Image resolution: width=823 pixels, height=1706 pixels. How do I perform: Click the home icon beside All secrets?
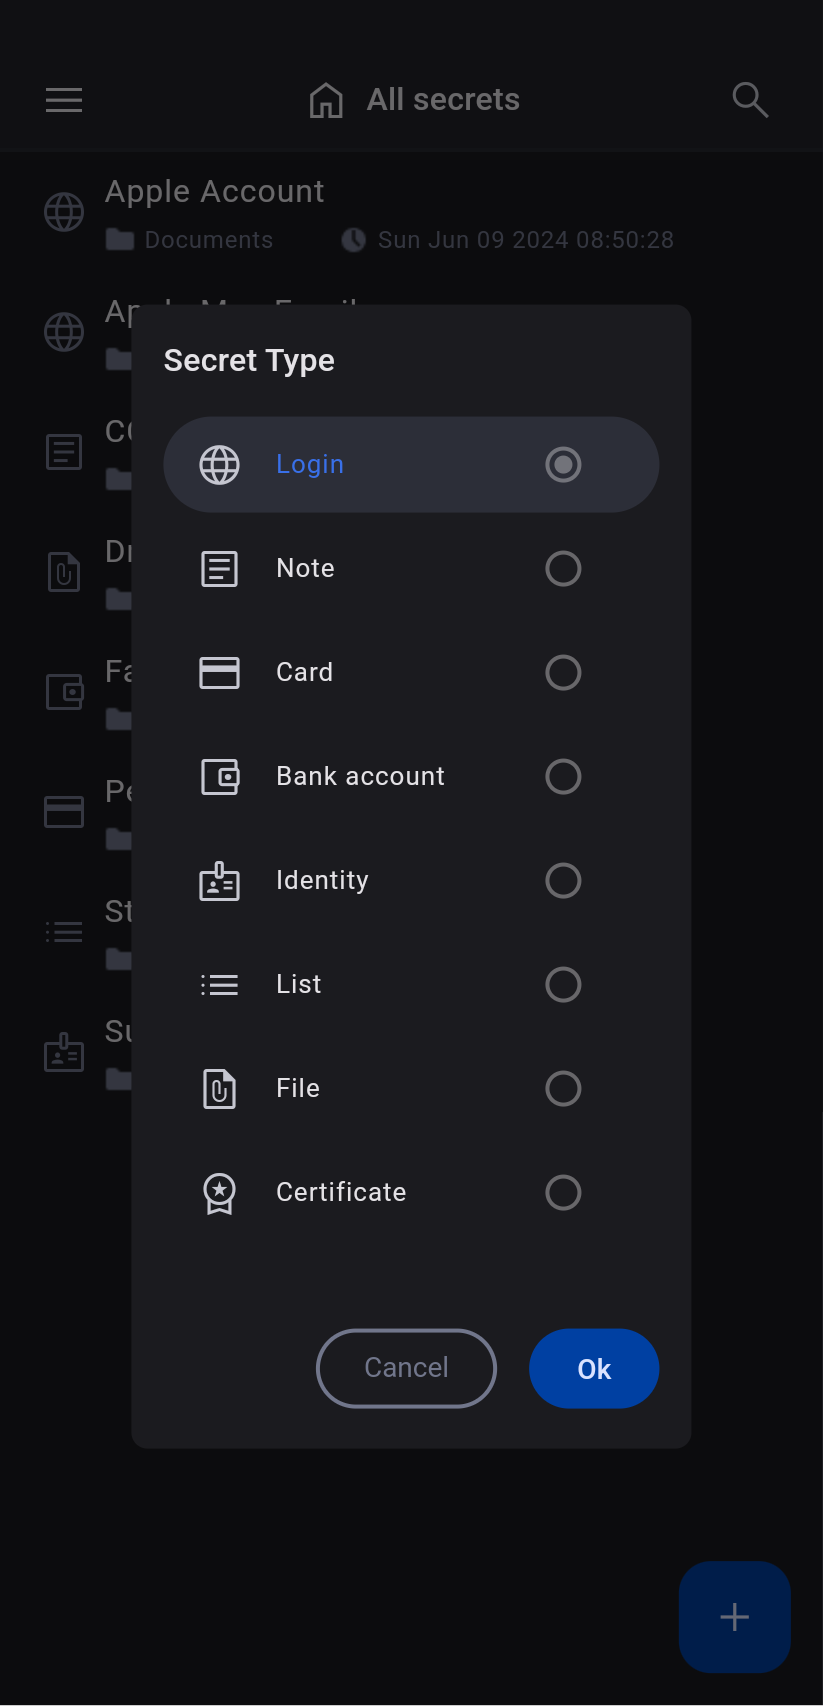click(x=326, y=100)
